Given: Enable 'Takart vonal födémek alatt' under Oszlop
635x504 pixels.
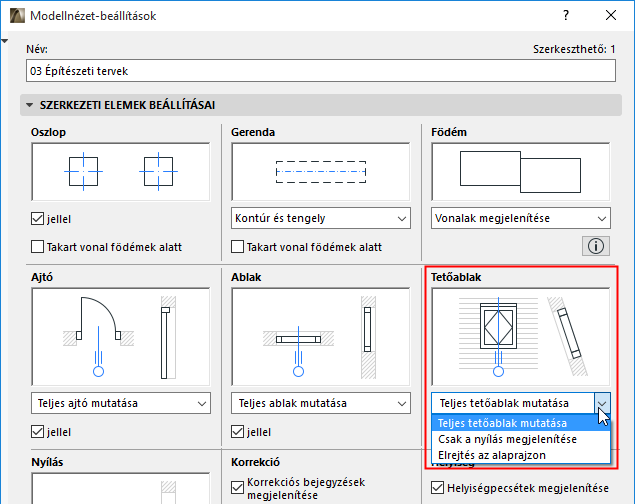Looking at the screenshot, I should click(x=38, y=247).
